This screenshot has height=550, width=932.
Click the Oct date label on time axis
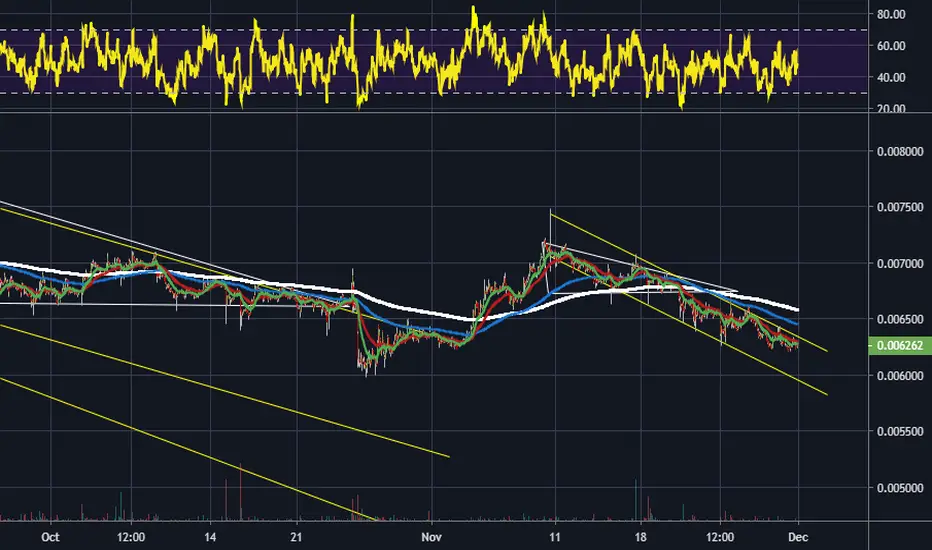pyautogui.click(x=51, y=537)
